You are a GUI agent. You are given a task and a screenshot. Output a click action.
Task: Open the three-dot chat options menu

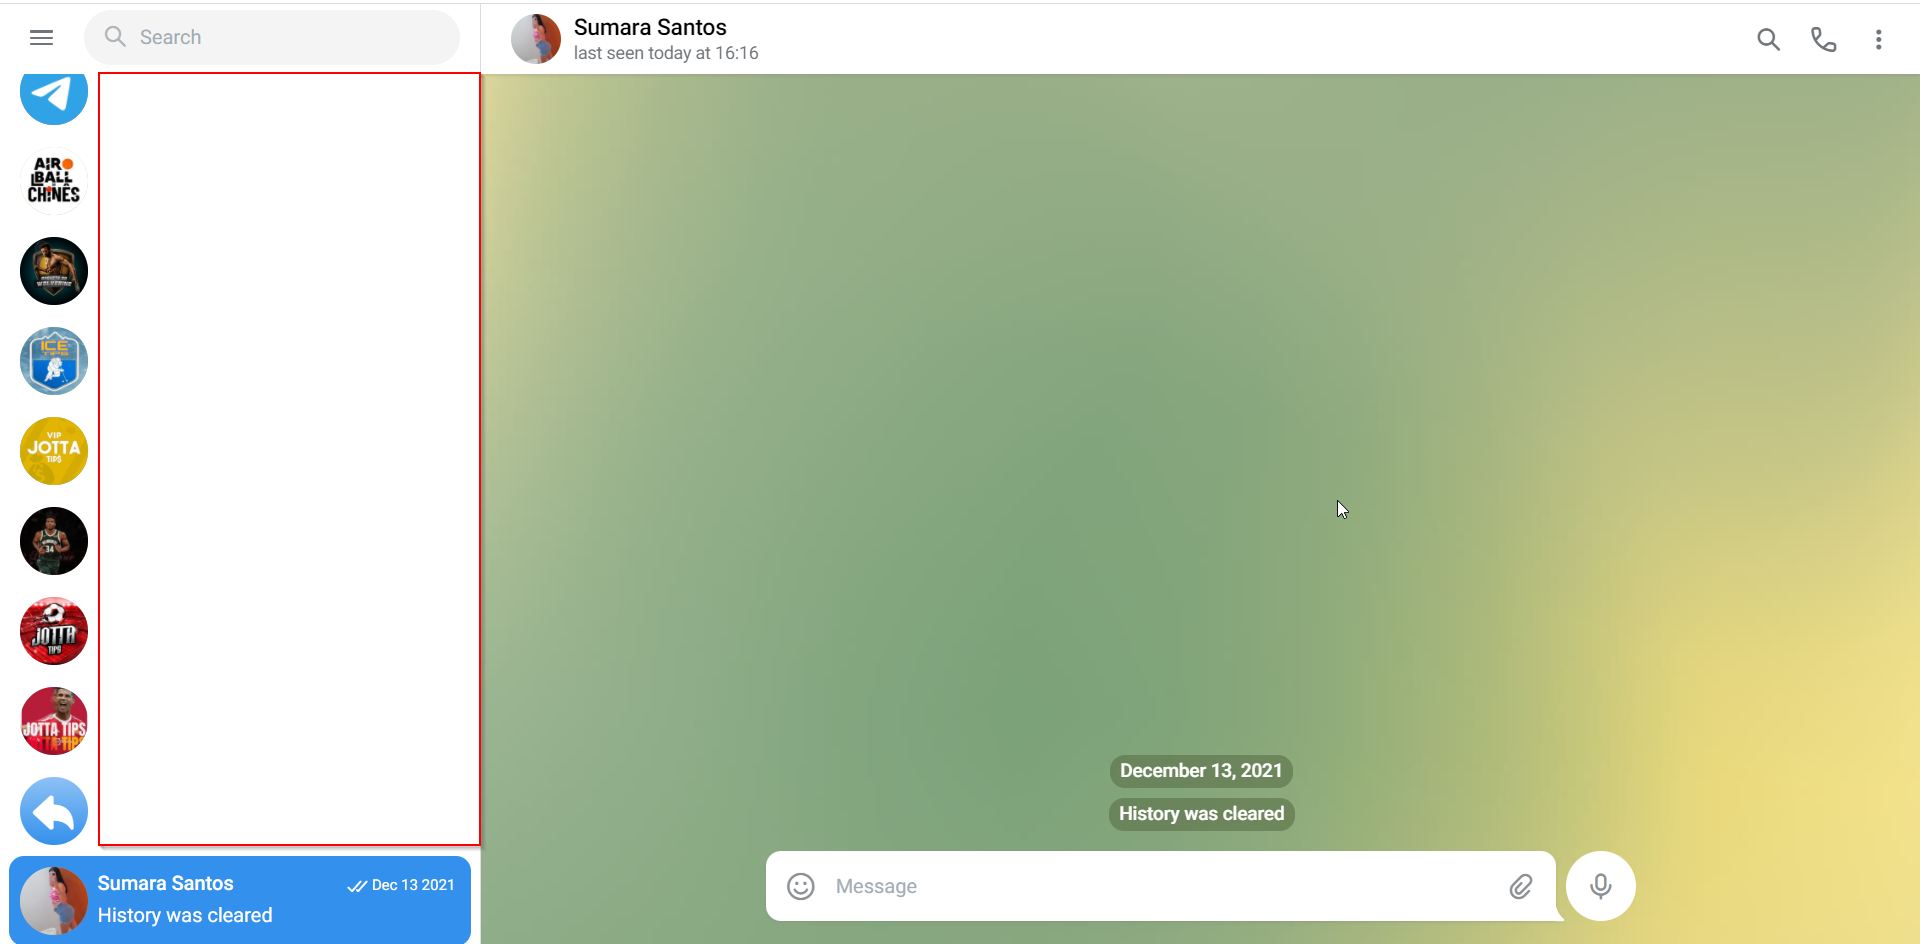click(1878, 39)
